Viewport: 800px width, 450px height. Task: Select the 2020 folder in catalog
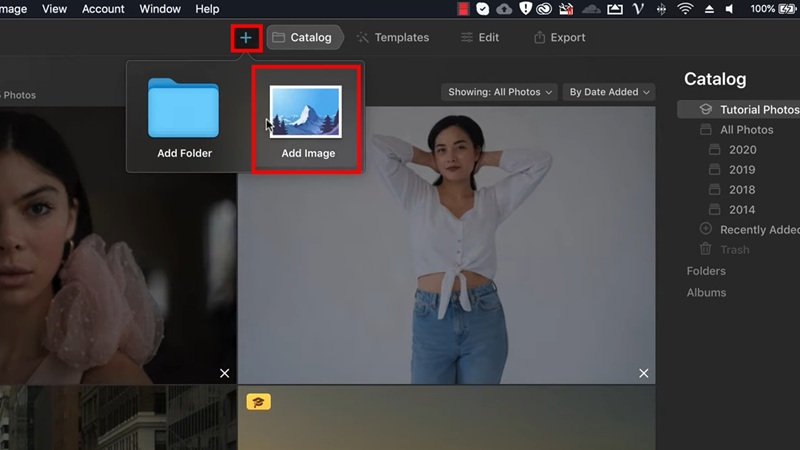pos(741,150)
